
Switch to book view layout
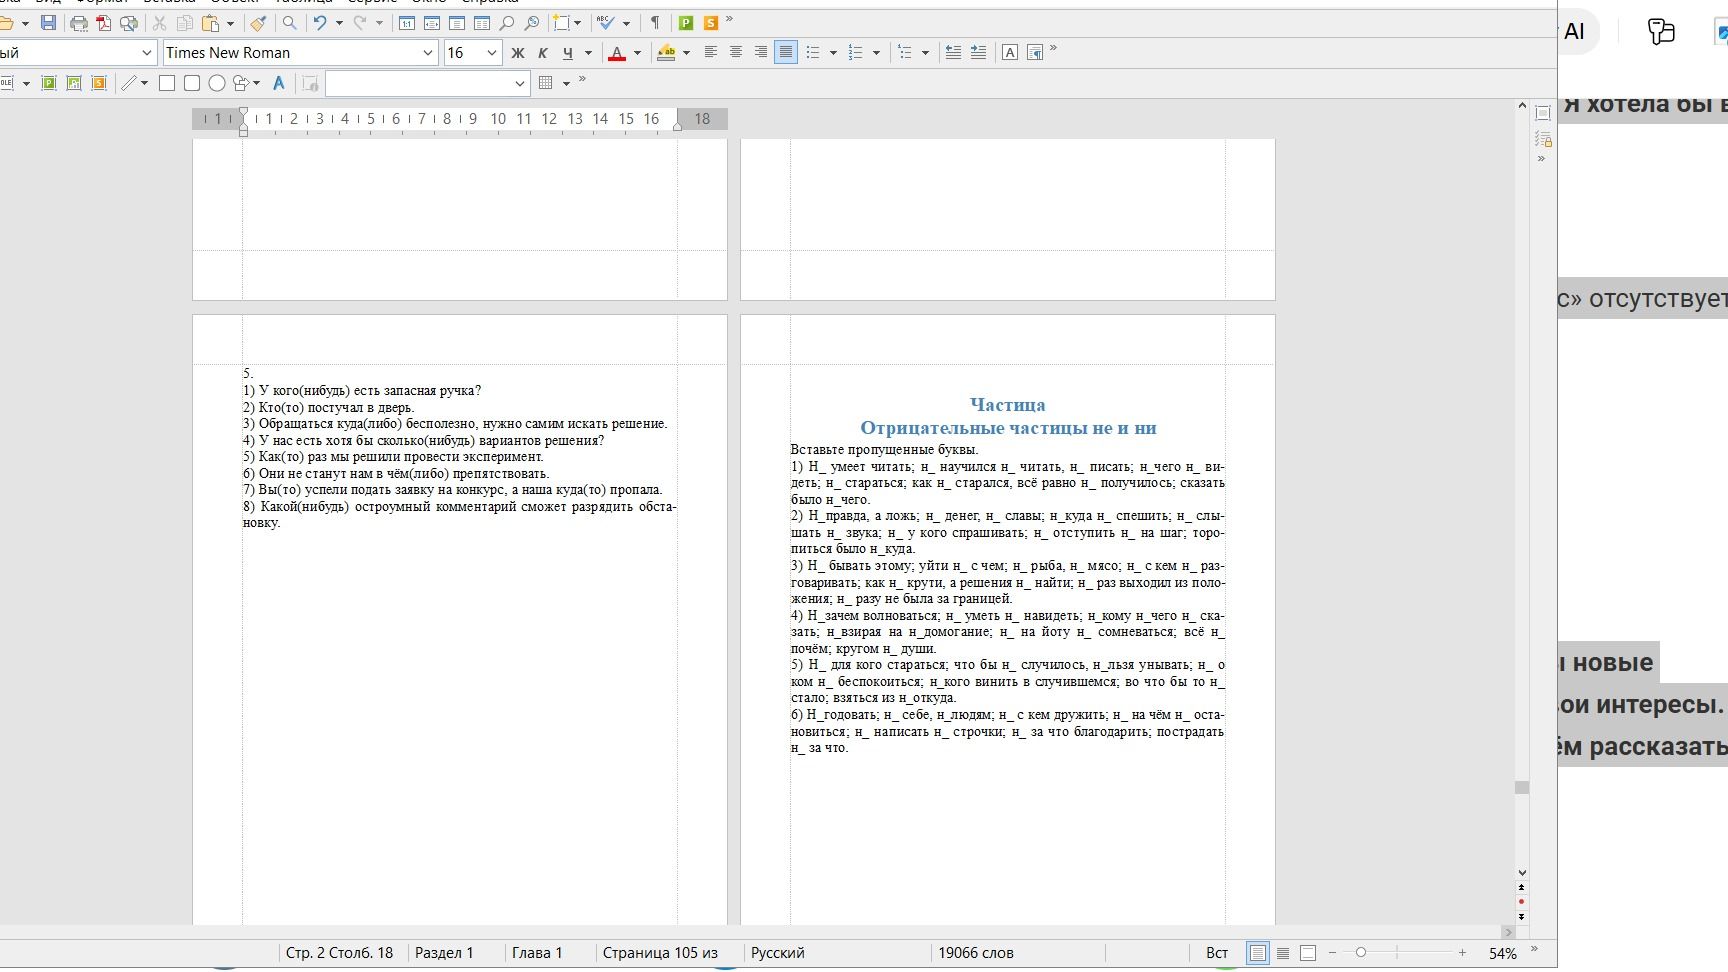[x=1308, y=953]
